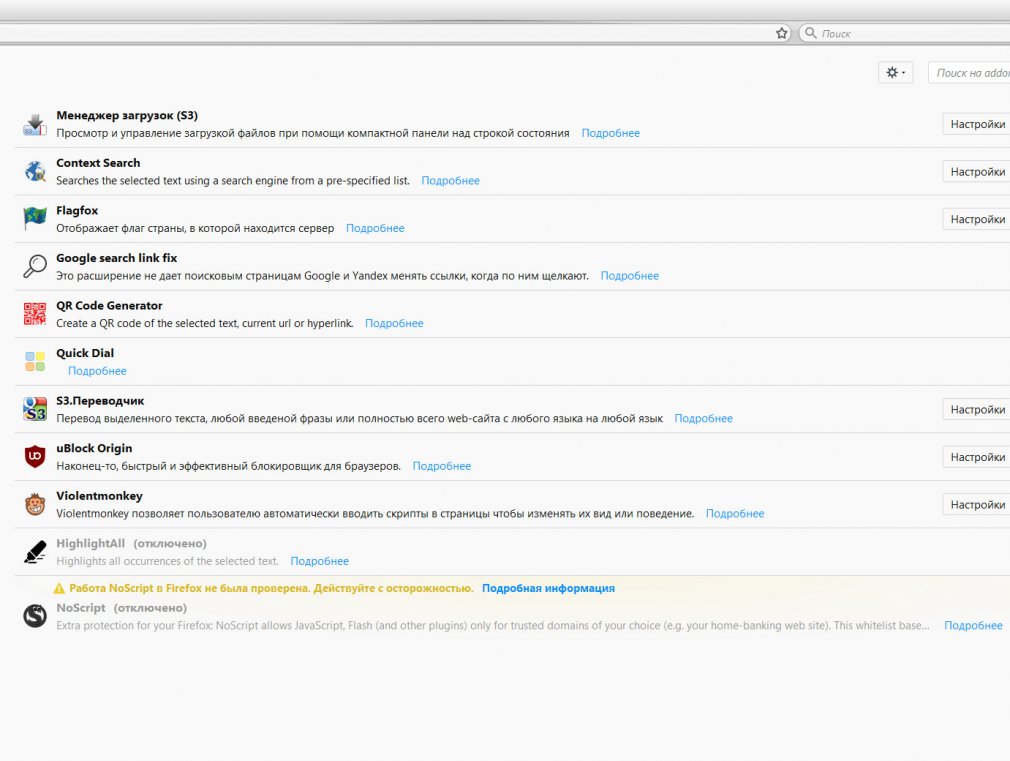Open Подробнее link for S3.Переводчик
Screen dimensions: 1010x761
703,419
